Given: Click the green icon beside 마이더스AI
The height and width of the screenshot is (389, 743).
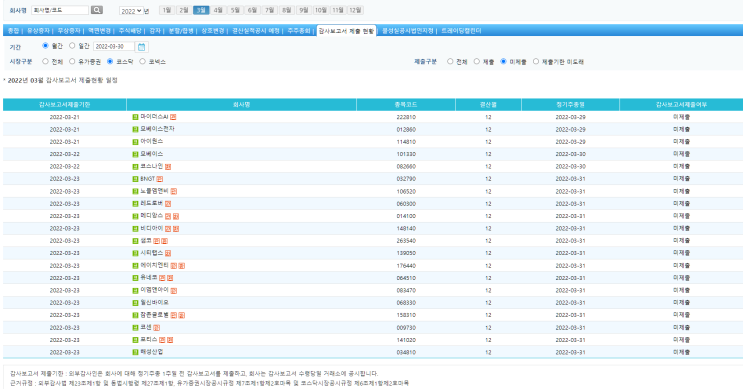Looking at the screenshot, I should click(135, 117).
